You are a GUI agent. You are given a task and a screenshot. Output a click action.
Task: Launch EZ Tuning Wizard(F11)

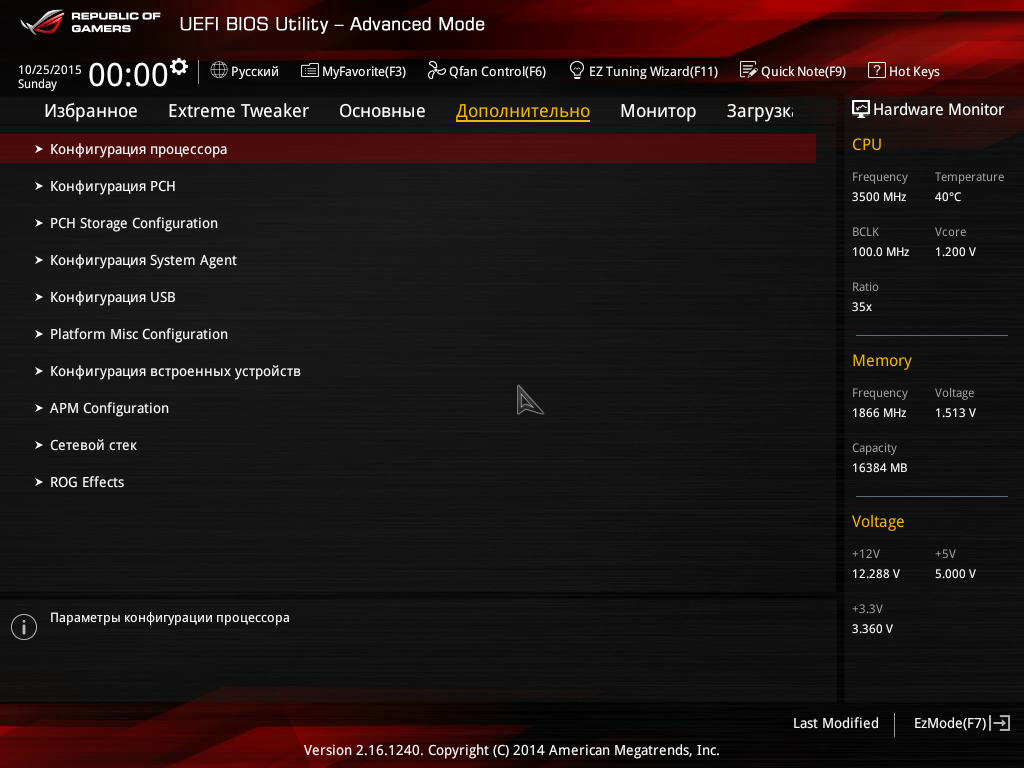click(643, 71)
